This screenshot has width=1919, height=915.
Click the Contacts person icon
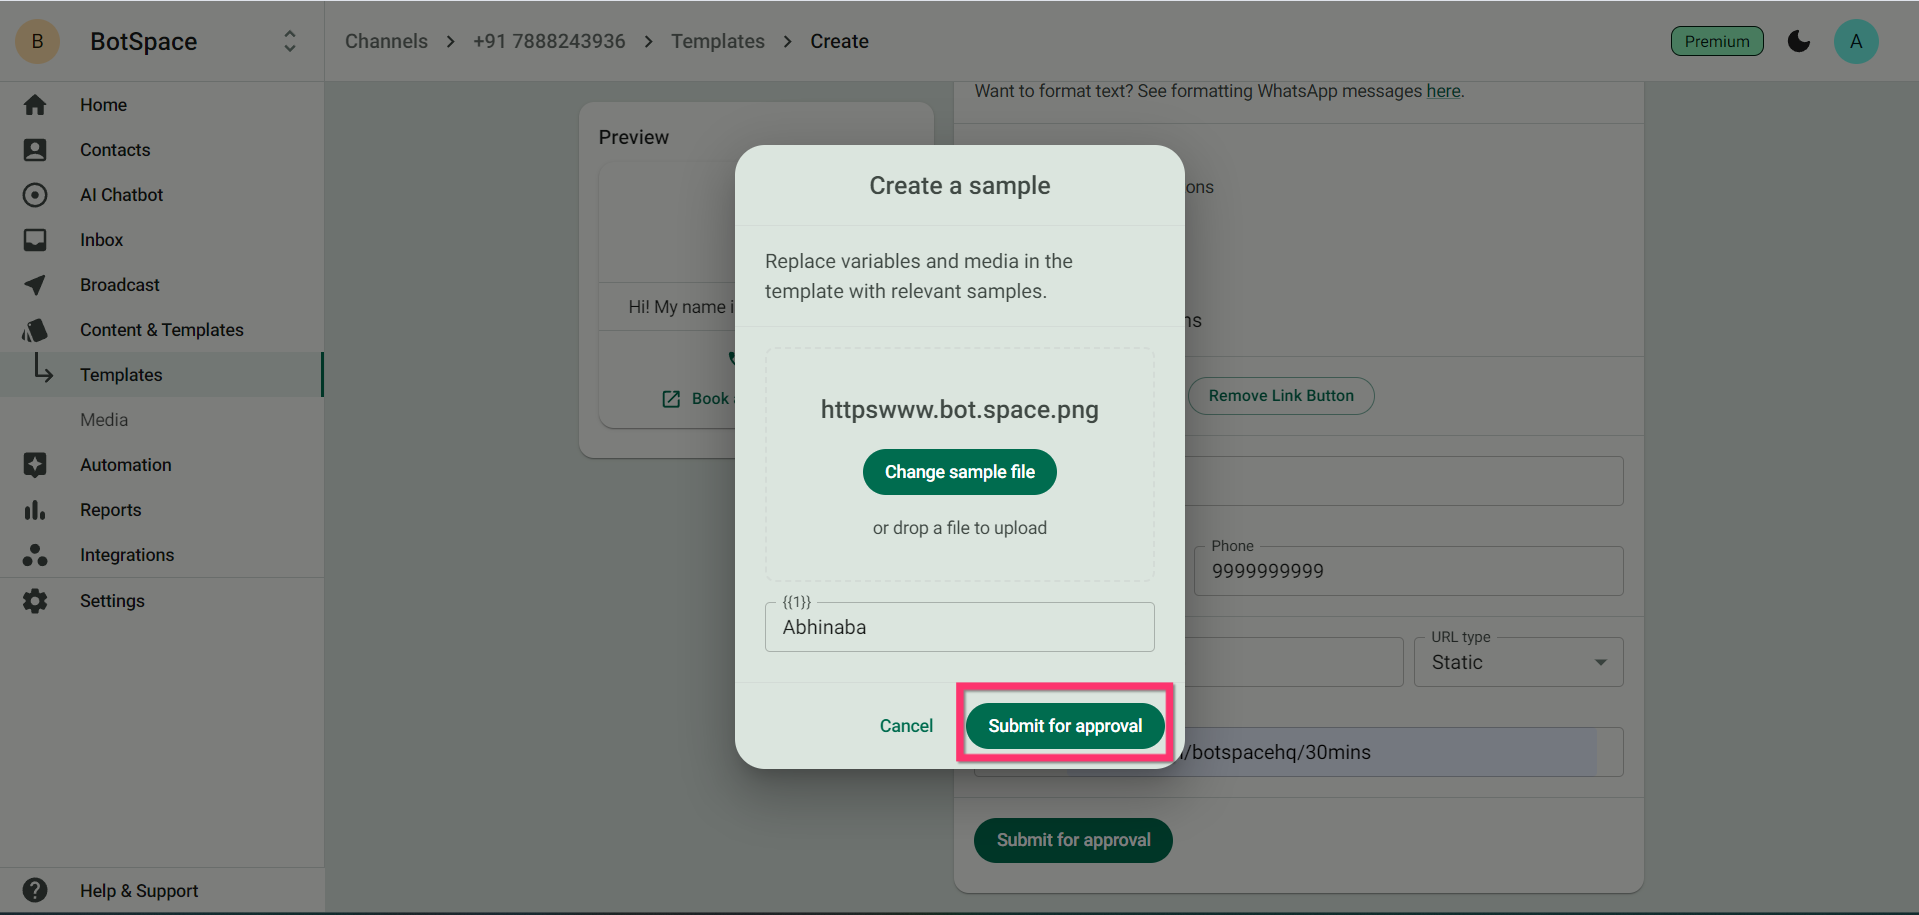click(35, 150)
